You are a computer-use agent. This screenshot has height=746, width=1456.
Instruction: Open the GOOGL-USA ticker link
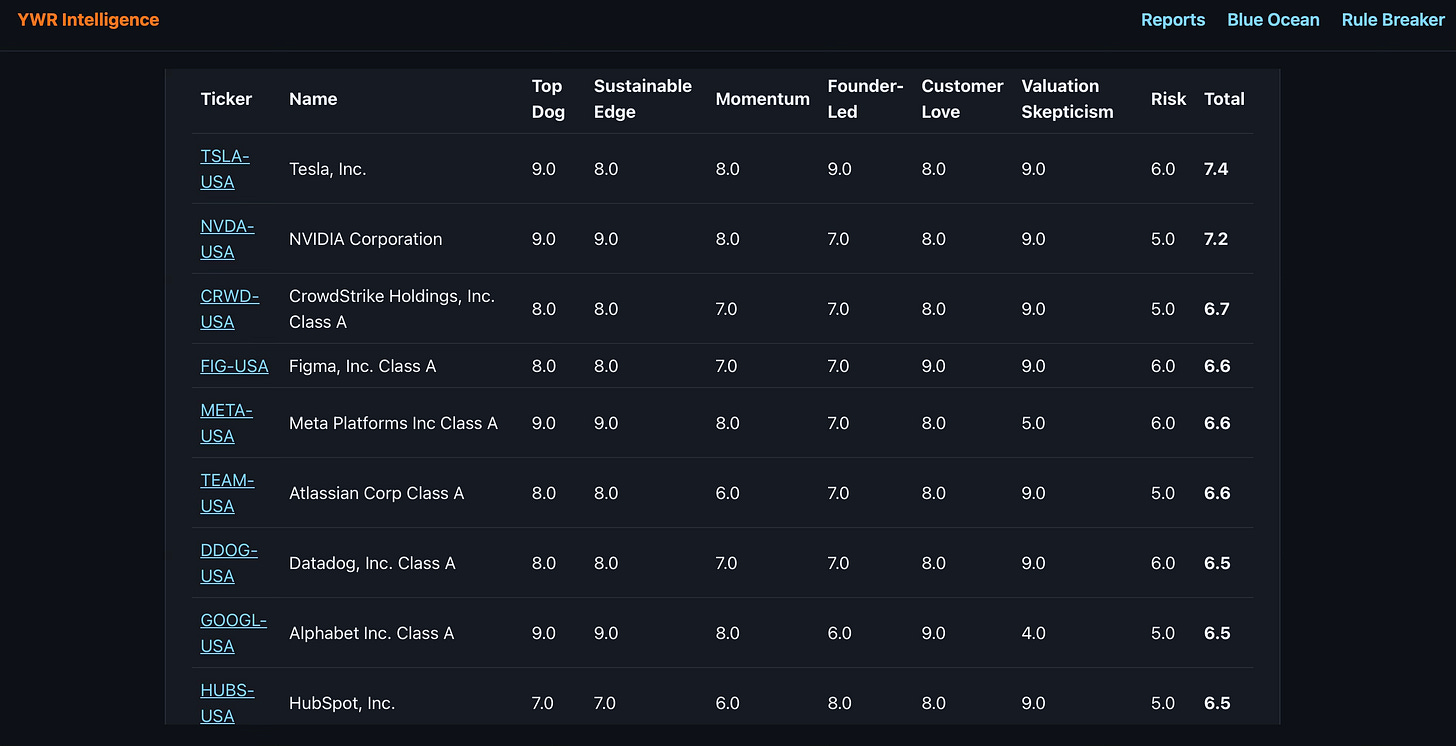[233, 633]
